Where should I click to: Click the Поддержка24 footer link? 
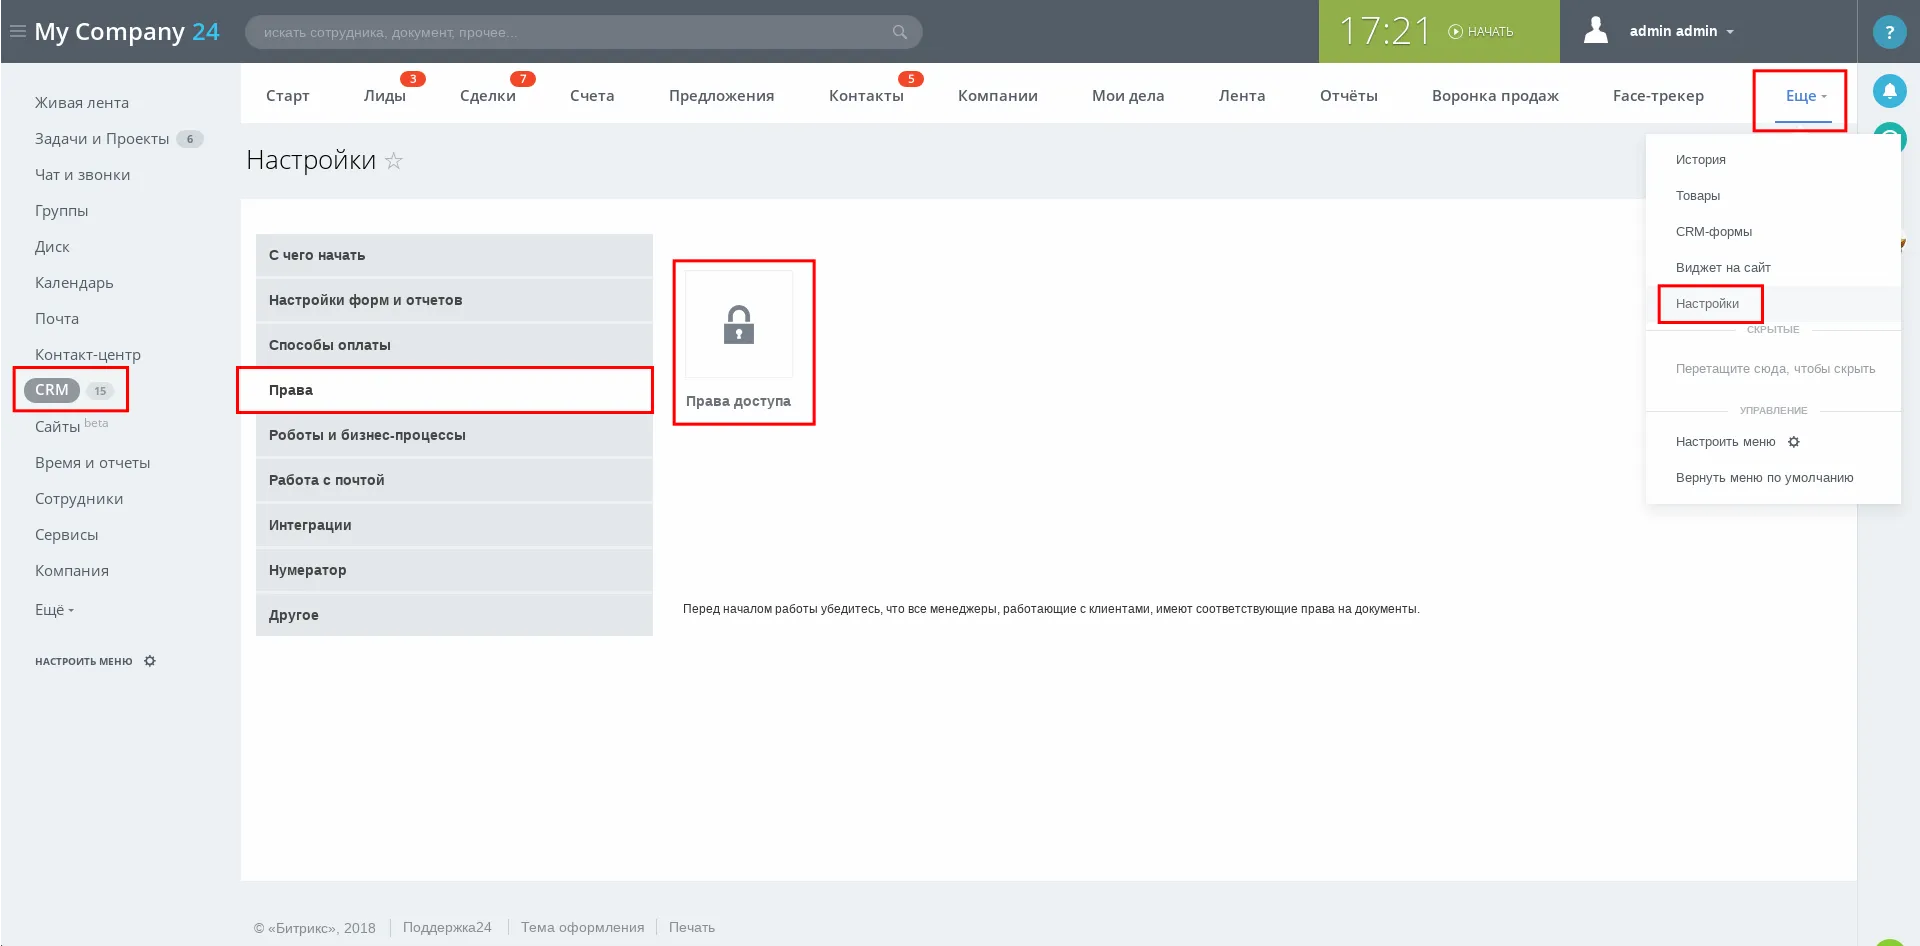pyautogui.click(x=447, y=927)
